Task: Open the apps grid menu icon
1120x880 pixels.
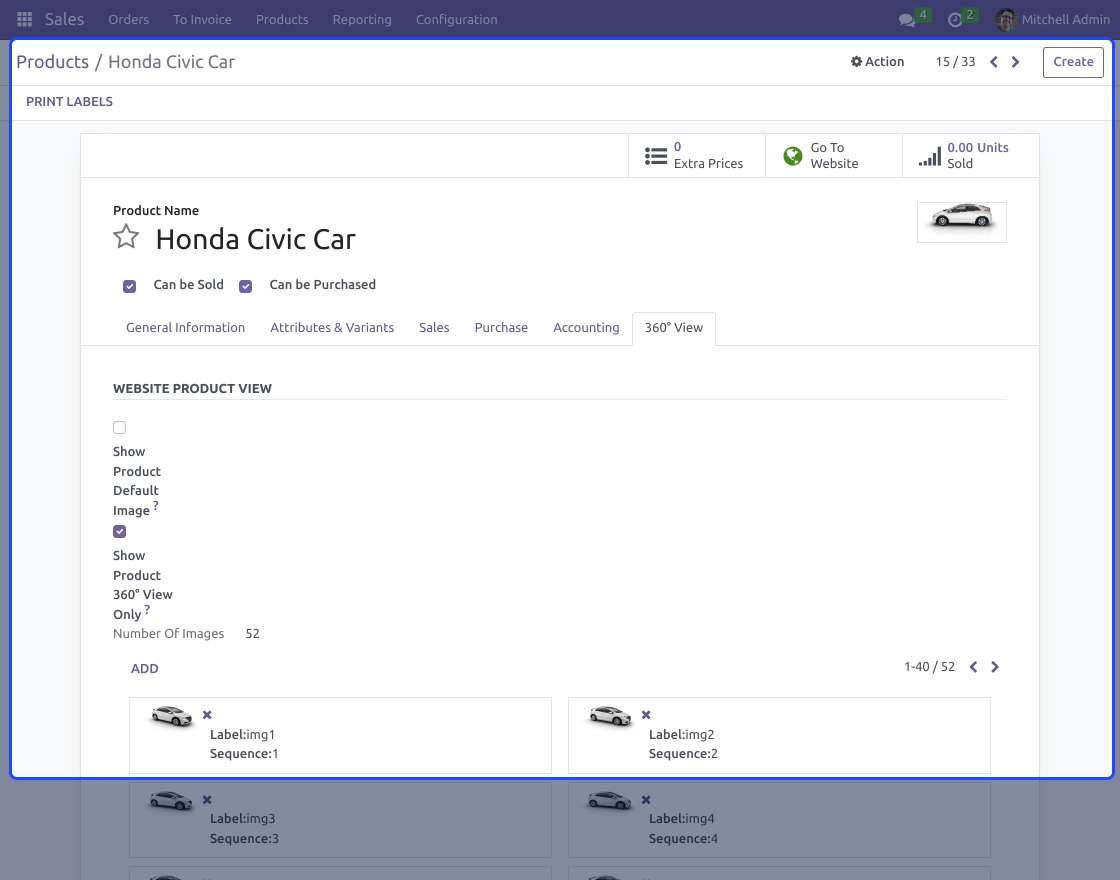Action: [24, 19]
